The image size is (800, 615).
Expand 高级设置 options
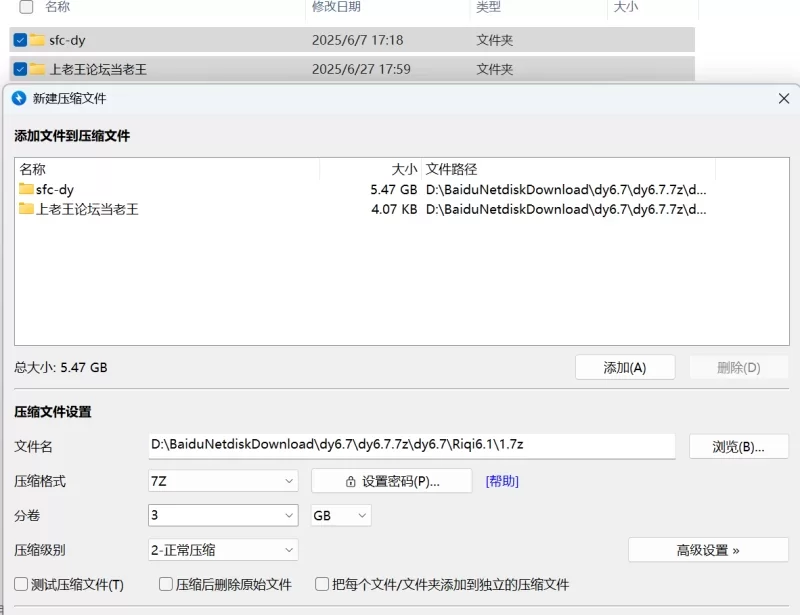pos(708,550)
